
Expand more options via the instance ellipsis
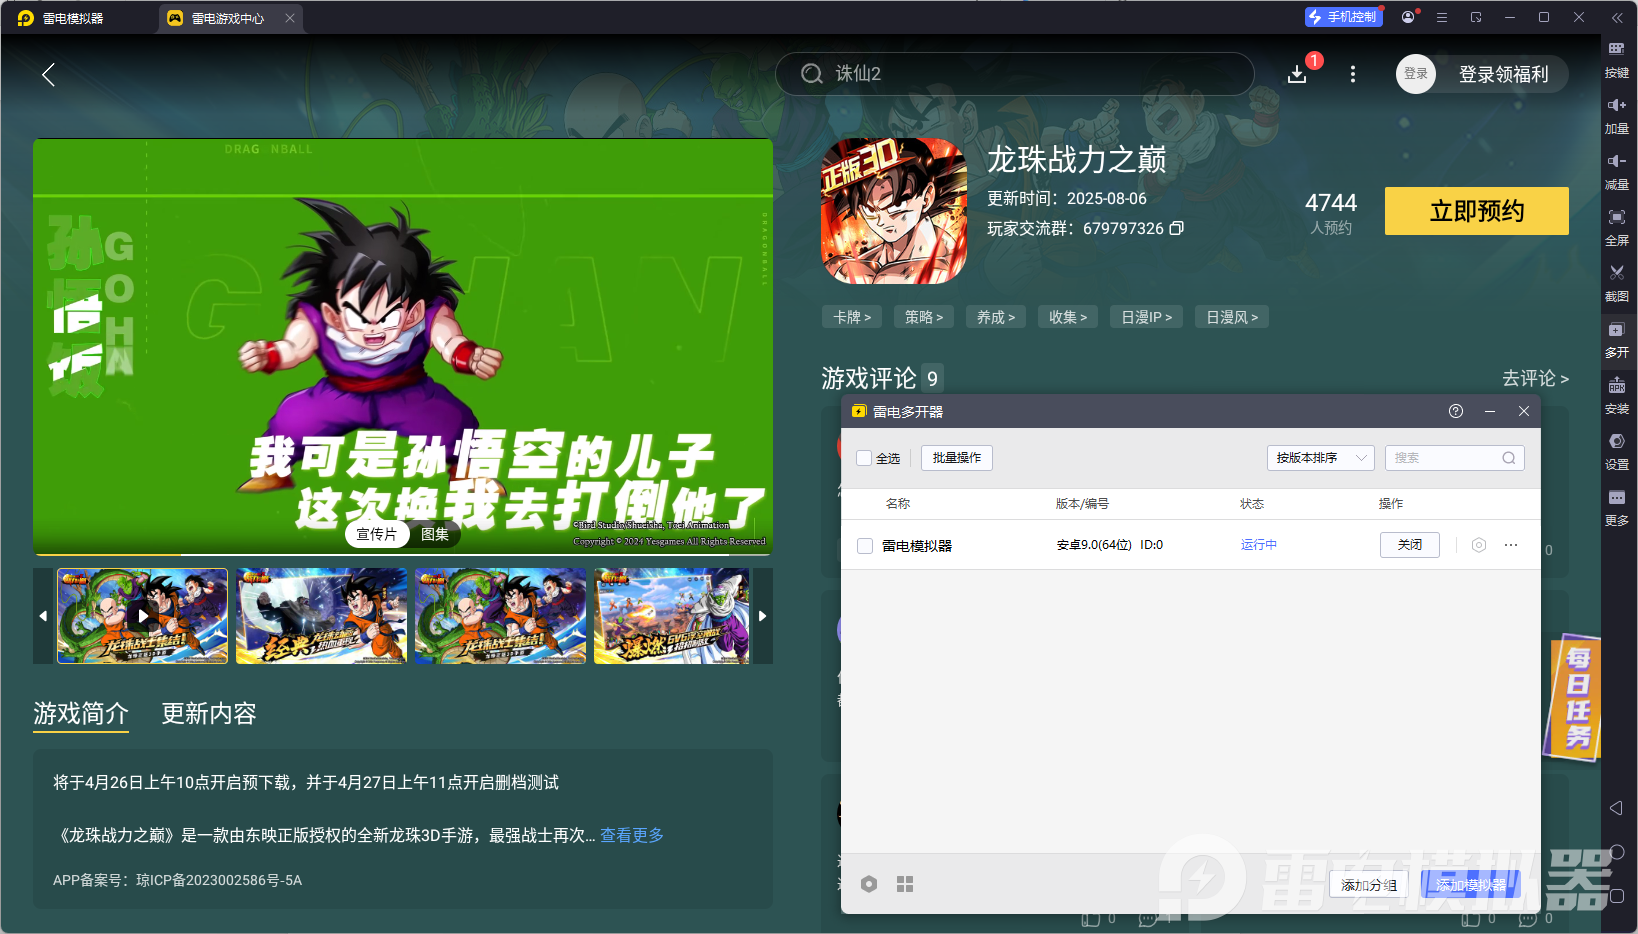point(1511,545)
